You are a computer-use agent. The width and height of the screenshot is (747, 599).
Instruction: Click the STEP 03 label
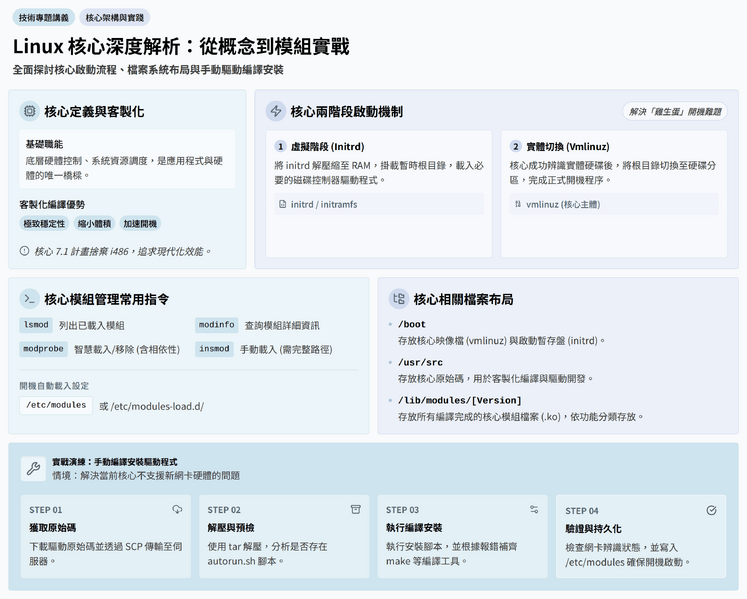point(402,510)
